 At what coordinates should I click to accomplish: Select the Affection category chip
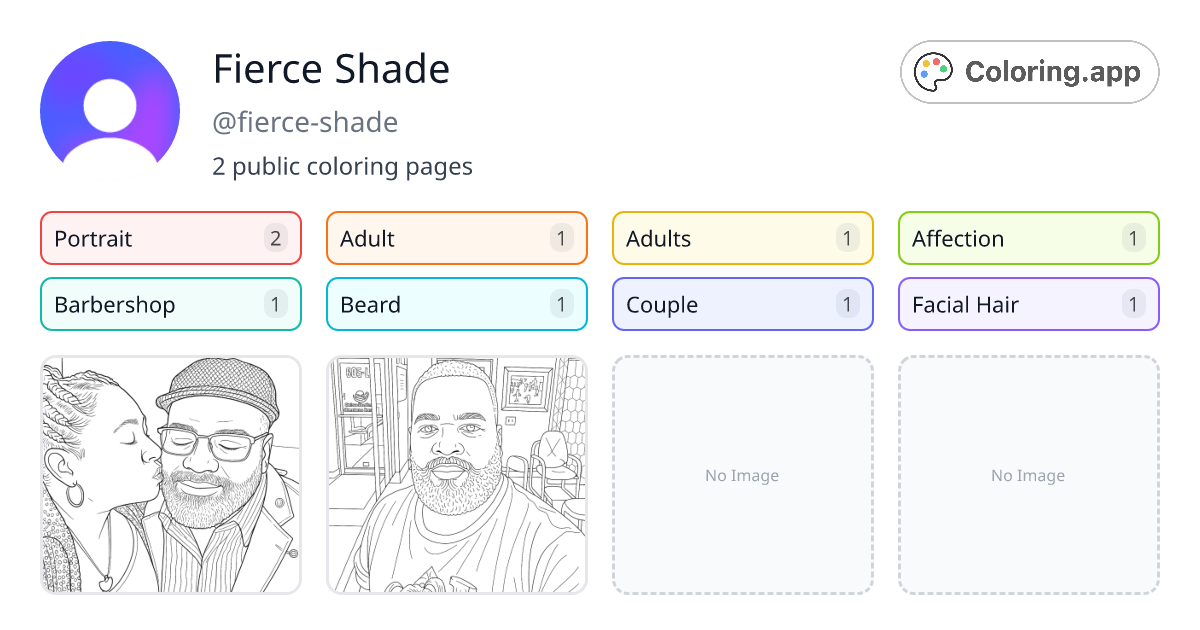[1028, 238]
